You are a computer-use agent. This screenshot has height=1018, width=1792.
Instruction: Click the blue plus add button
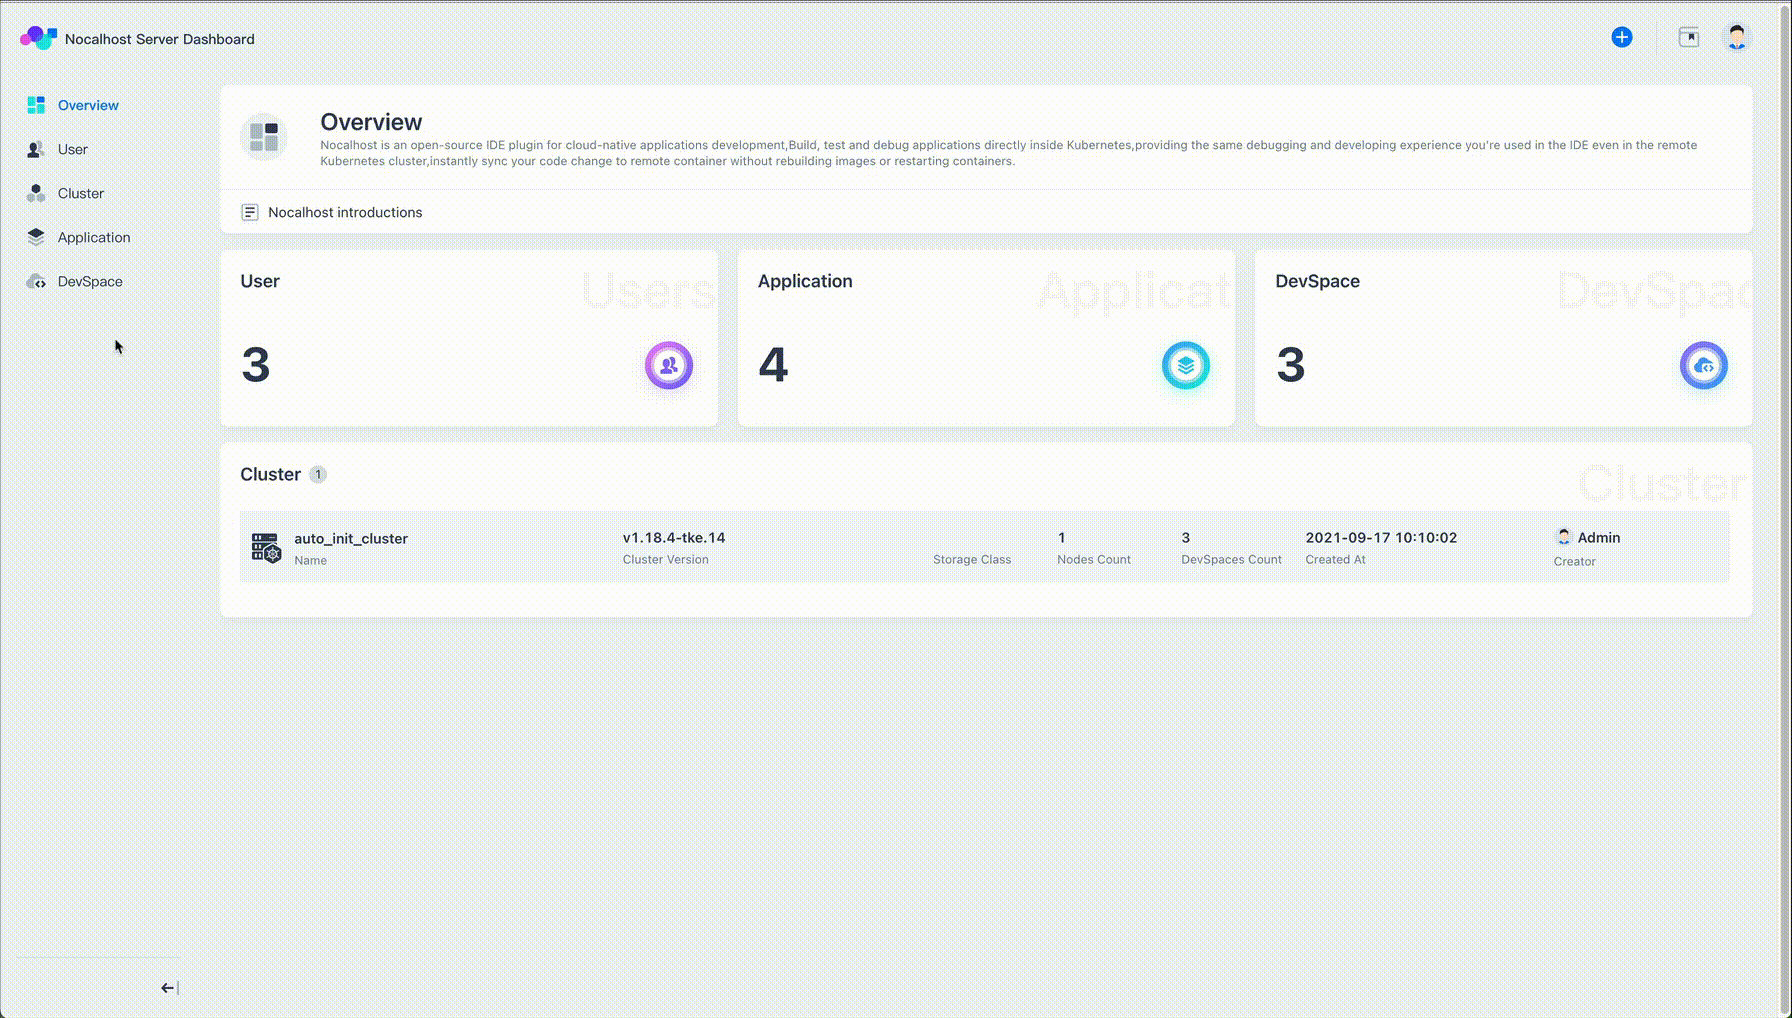click(1622, 37)
